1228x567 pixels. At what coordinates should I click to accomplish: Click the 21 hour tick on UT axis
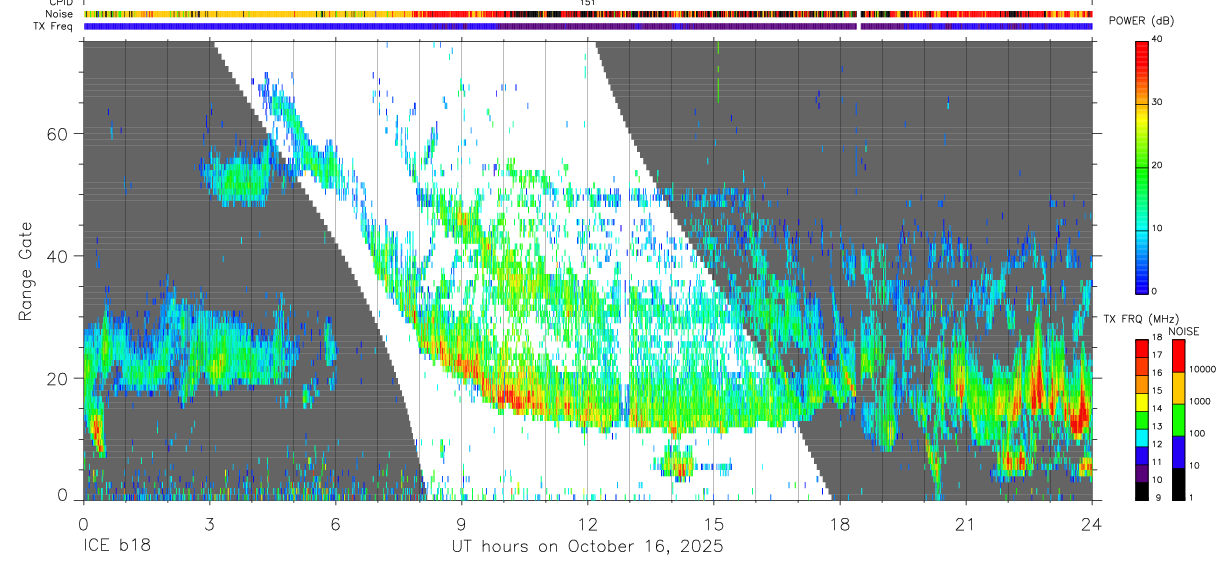(x=966, y=523)
